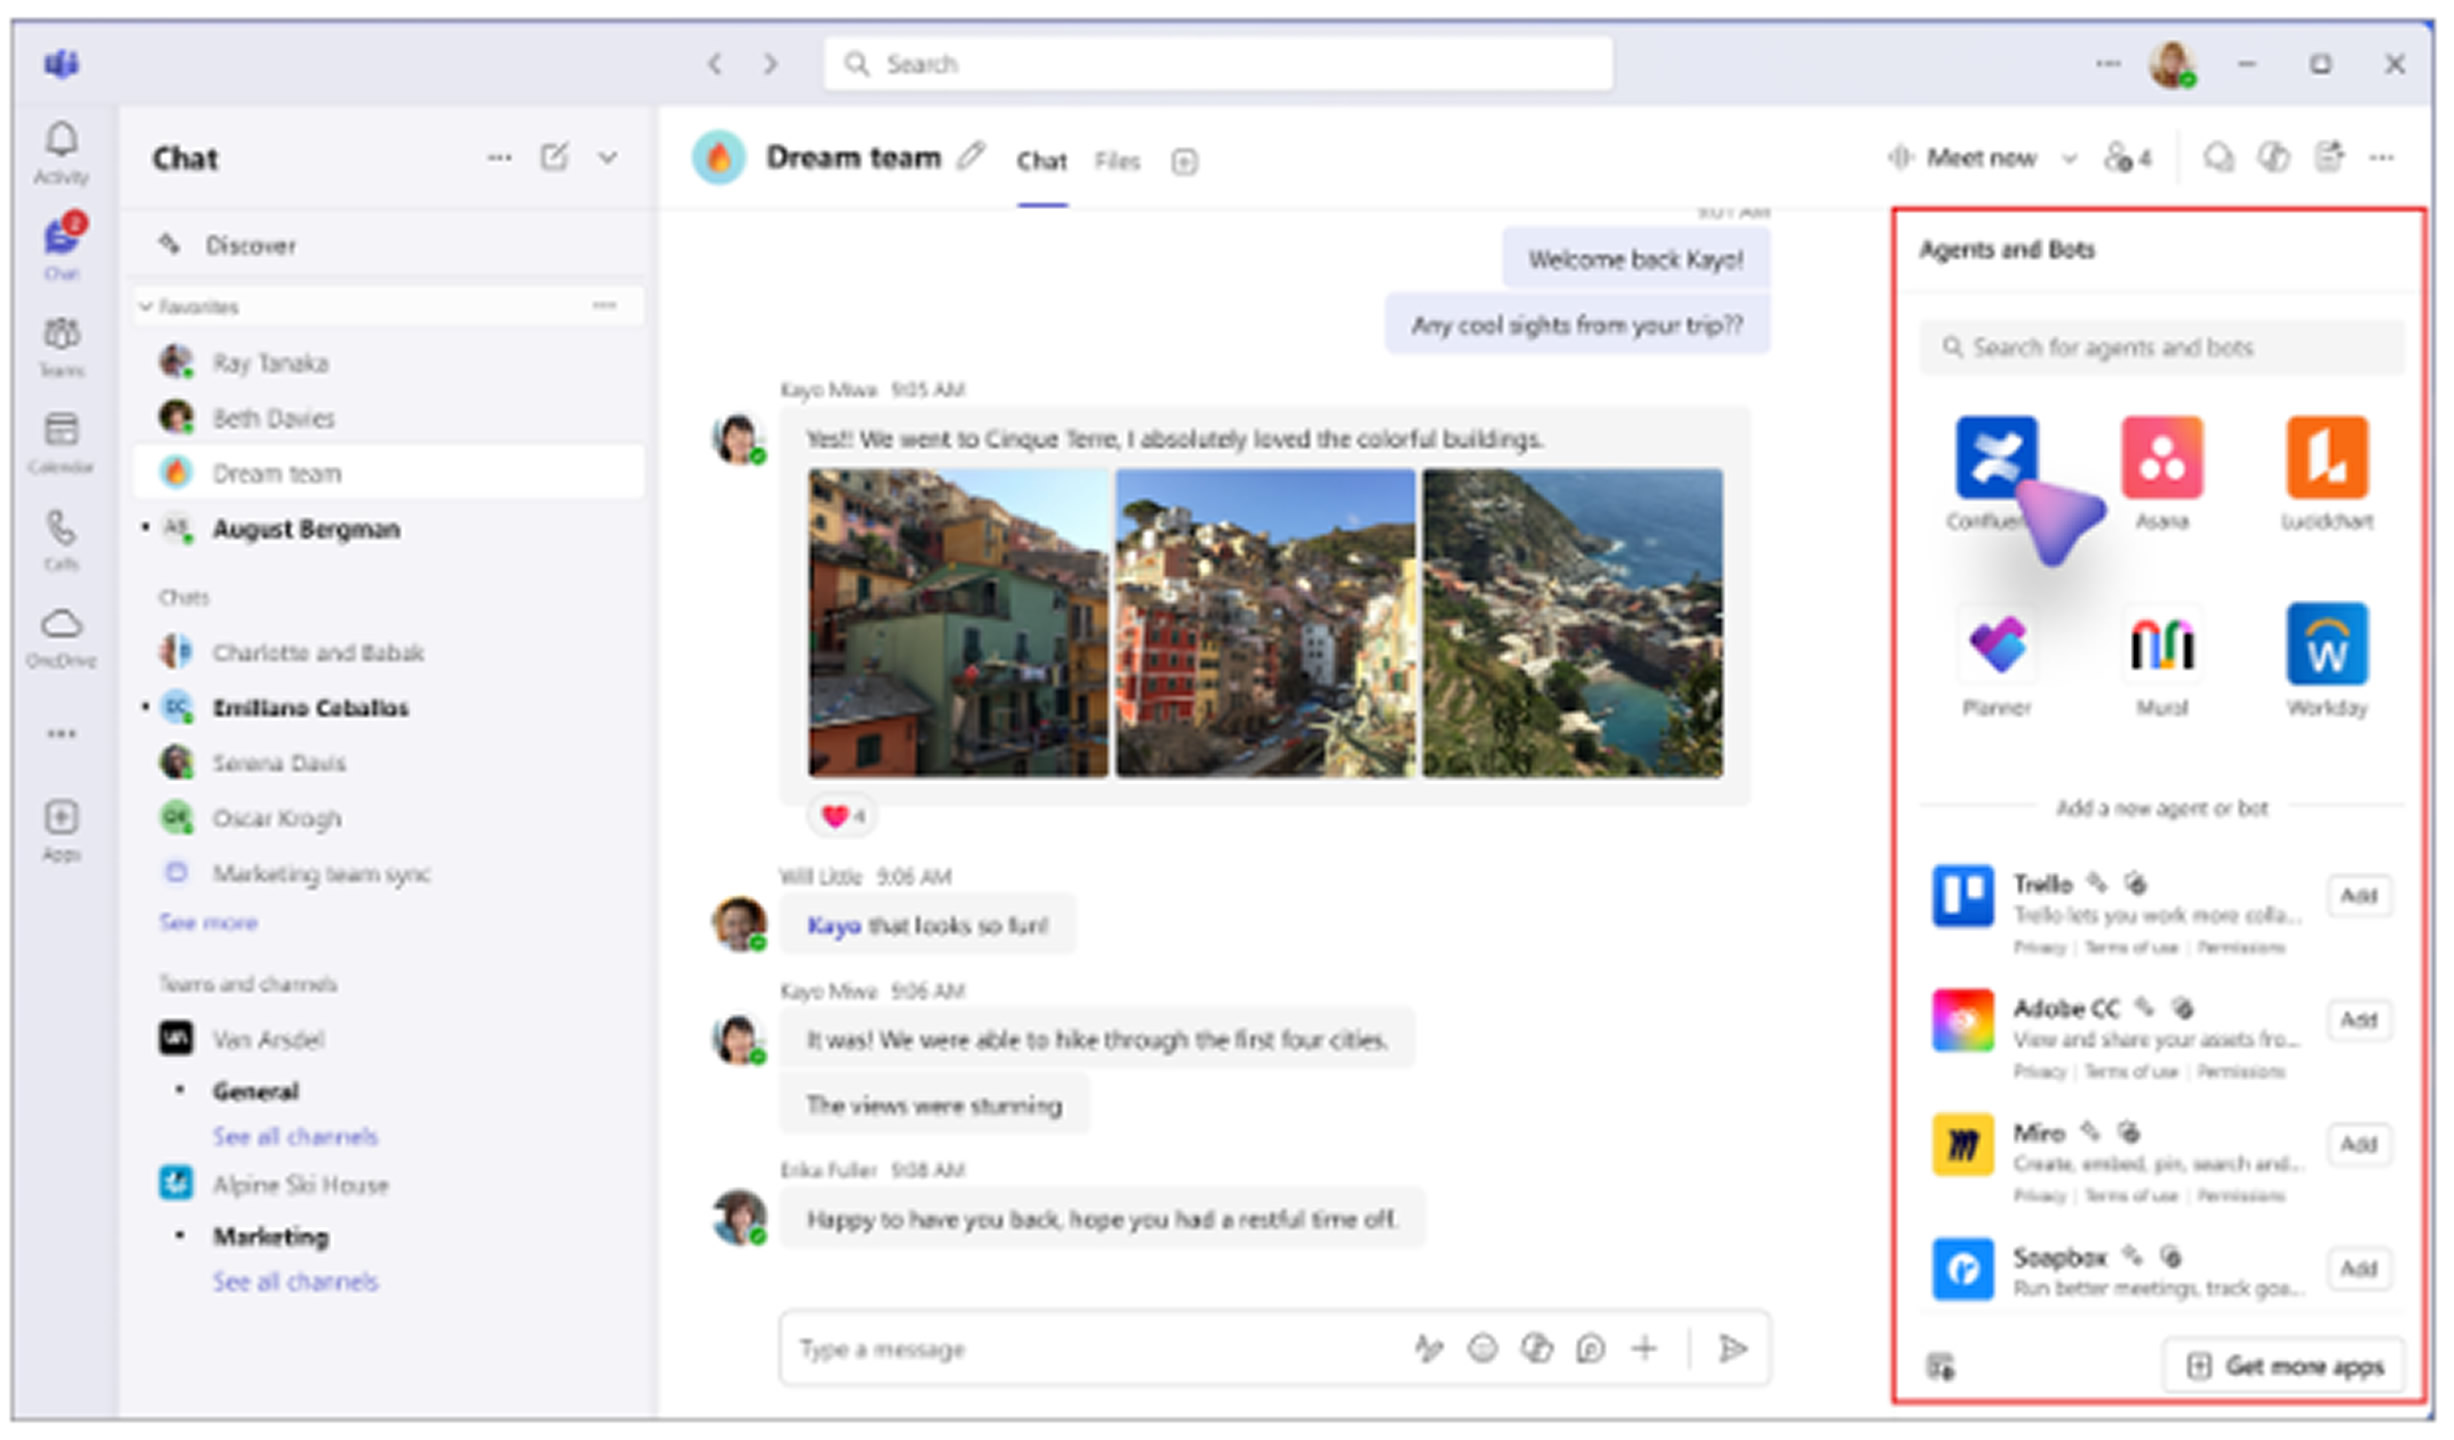
Task: Click the new chat compose icon
Action: [554, 157]
